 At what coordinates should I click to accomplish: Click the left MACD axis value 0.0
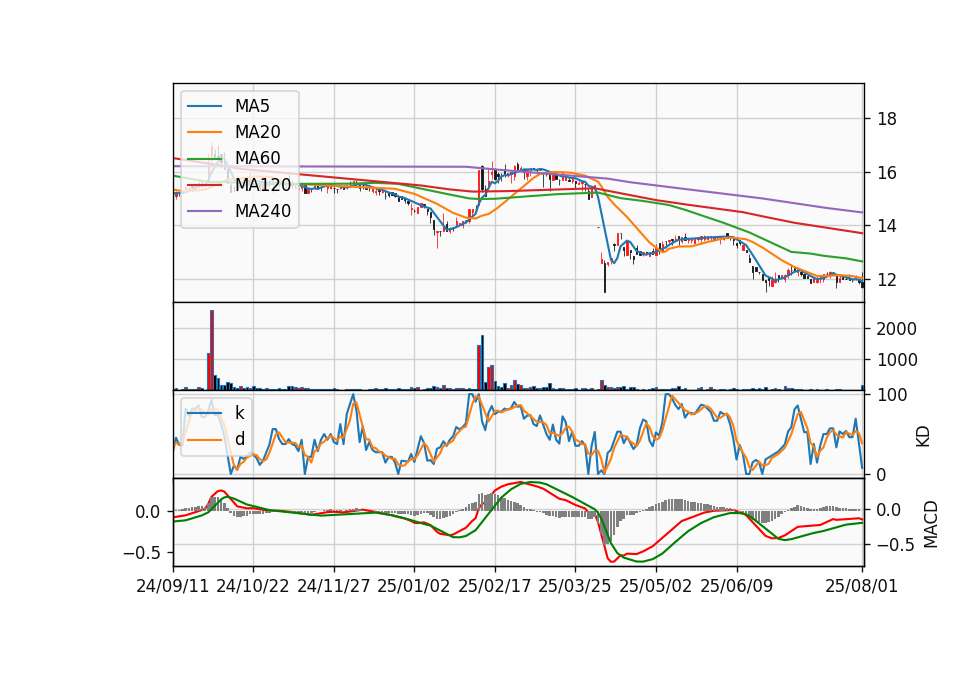[x=147, y=512]
